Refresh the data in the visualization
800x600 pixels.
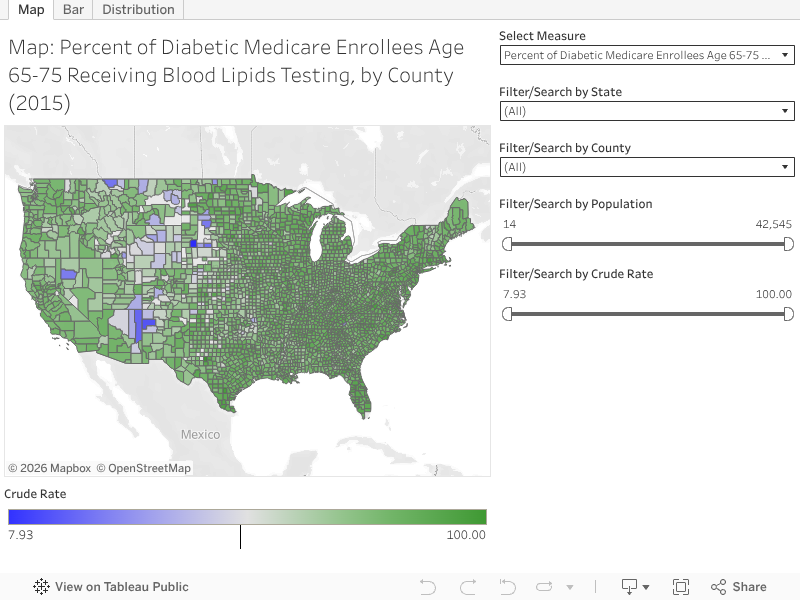click(x=544, y=587)
